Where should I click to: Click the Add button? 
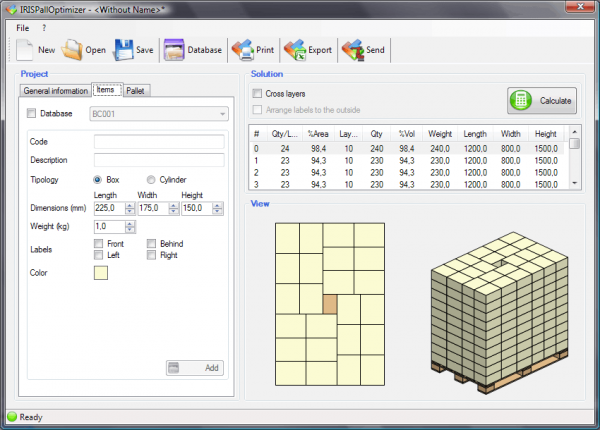(x=195, y=368)
